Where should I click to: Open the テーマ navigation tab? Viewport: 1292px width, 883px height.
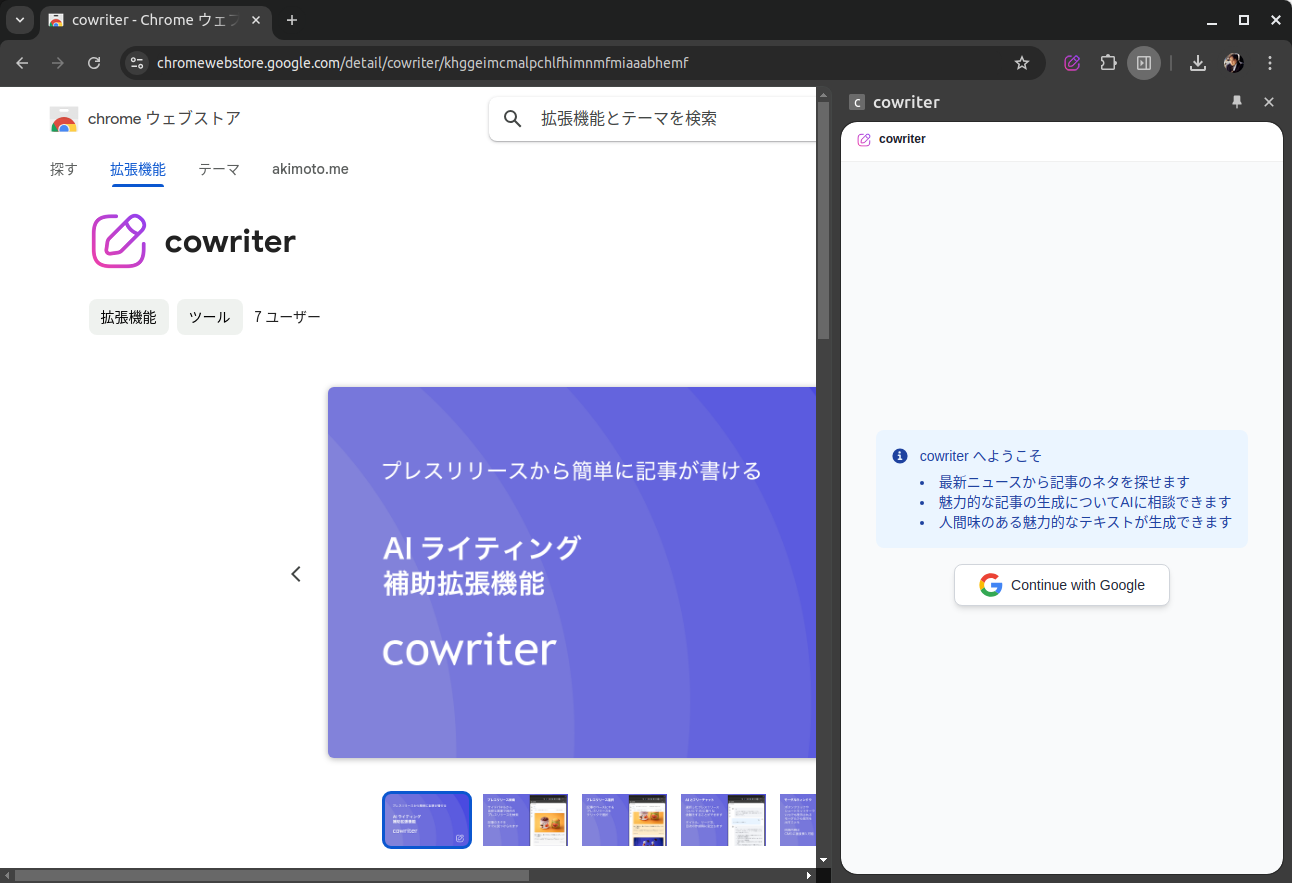coord(219,169)
